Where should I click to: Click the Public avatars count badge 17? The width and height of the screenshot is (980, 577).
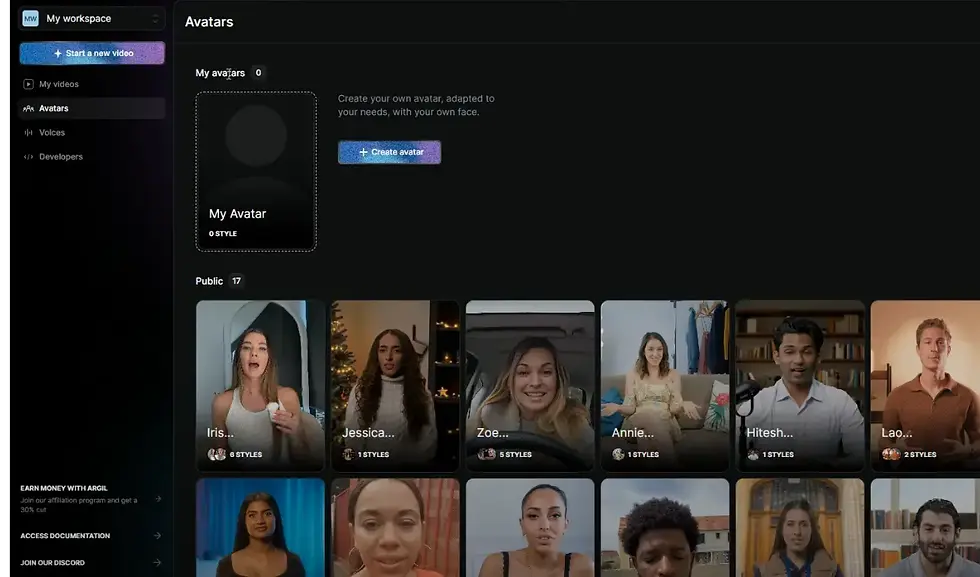point(236,281)
